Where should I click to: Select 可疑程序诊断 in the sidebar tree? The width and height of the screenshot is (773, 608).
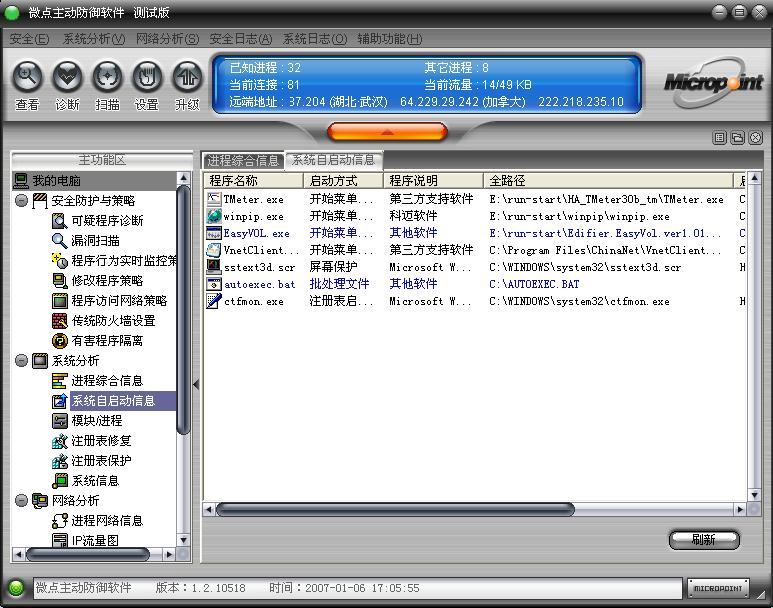(x=107, y=220)
